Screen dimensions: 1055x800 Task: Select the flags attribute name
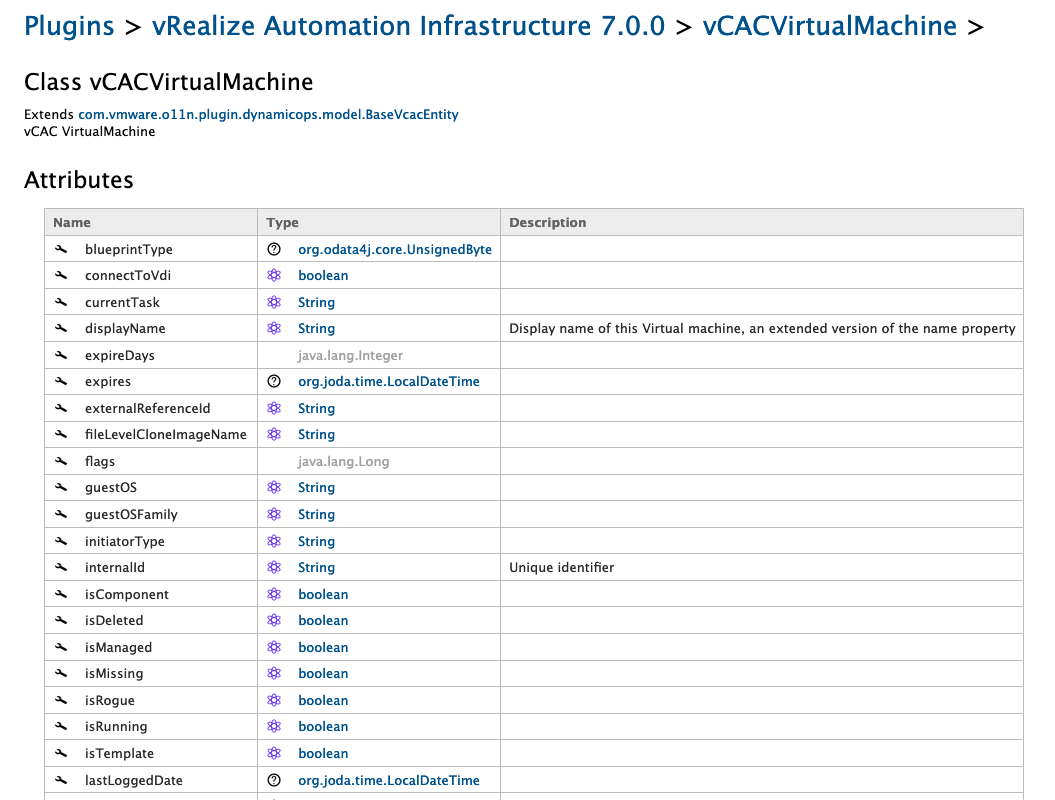(100, 462)
